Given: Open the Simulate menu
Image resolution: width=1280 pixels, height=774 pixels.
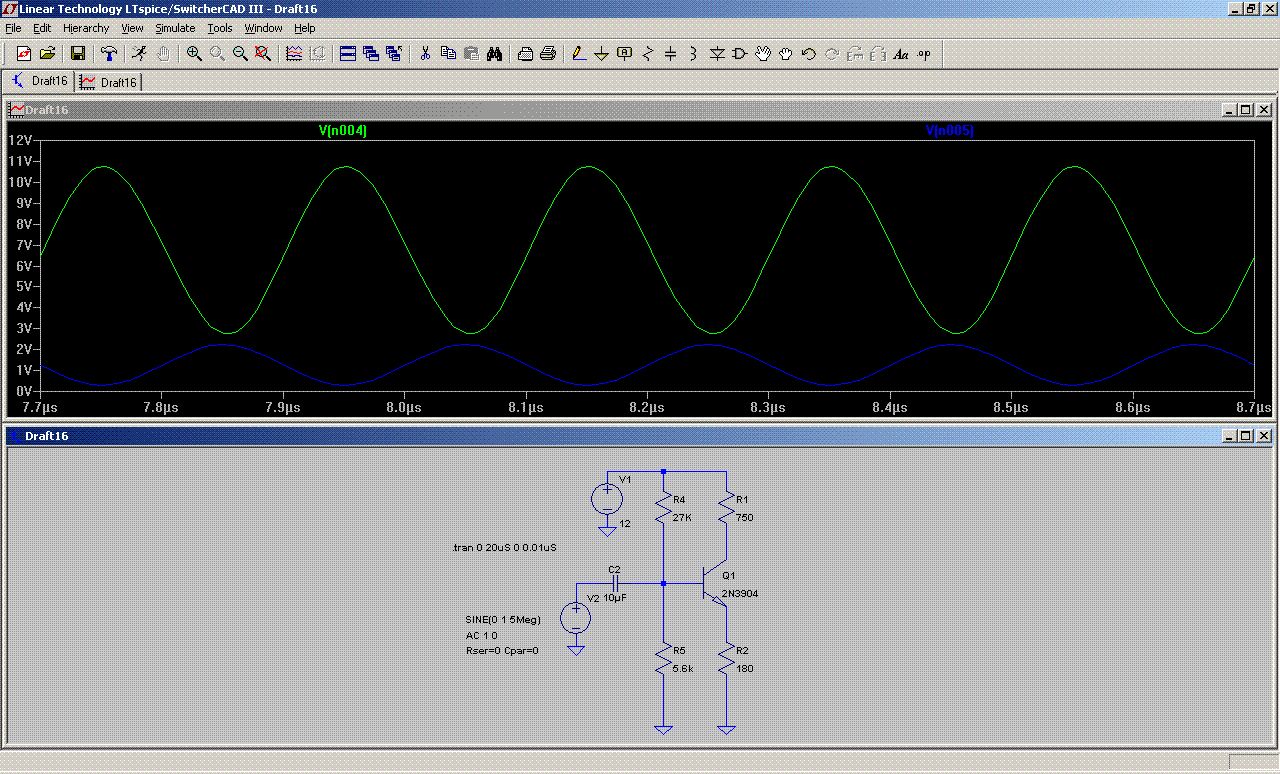Looking at the screenshot, I should pos(175,28).
